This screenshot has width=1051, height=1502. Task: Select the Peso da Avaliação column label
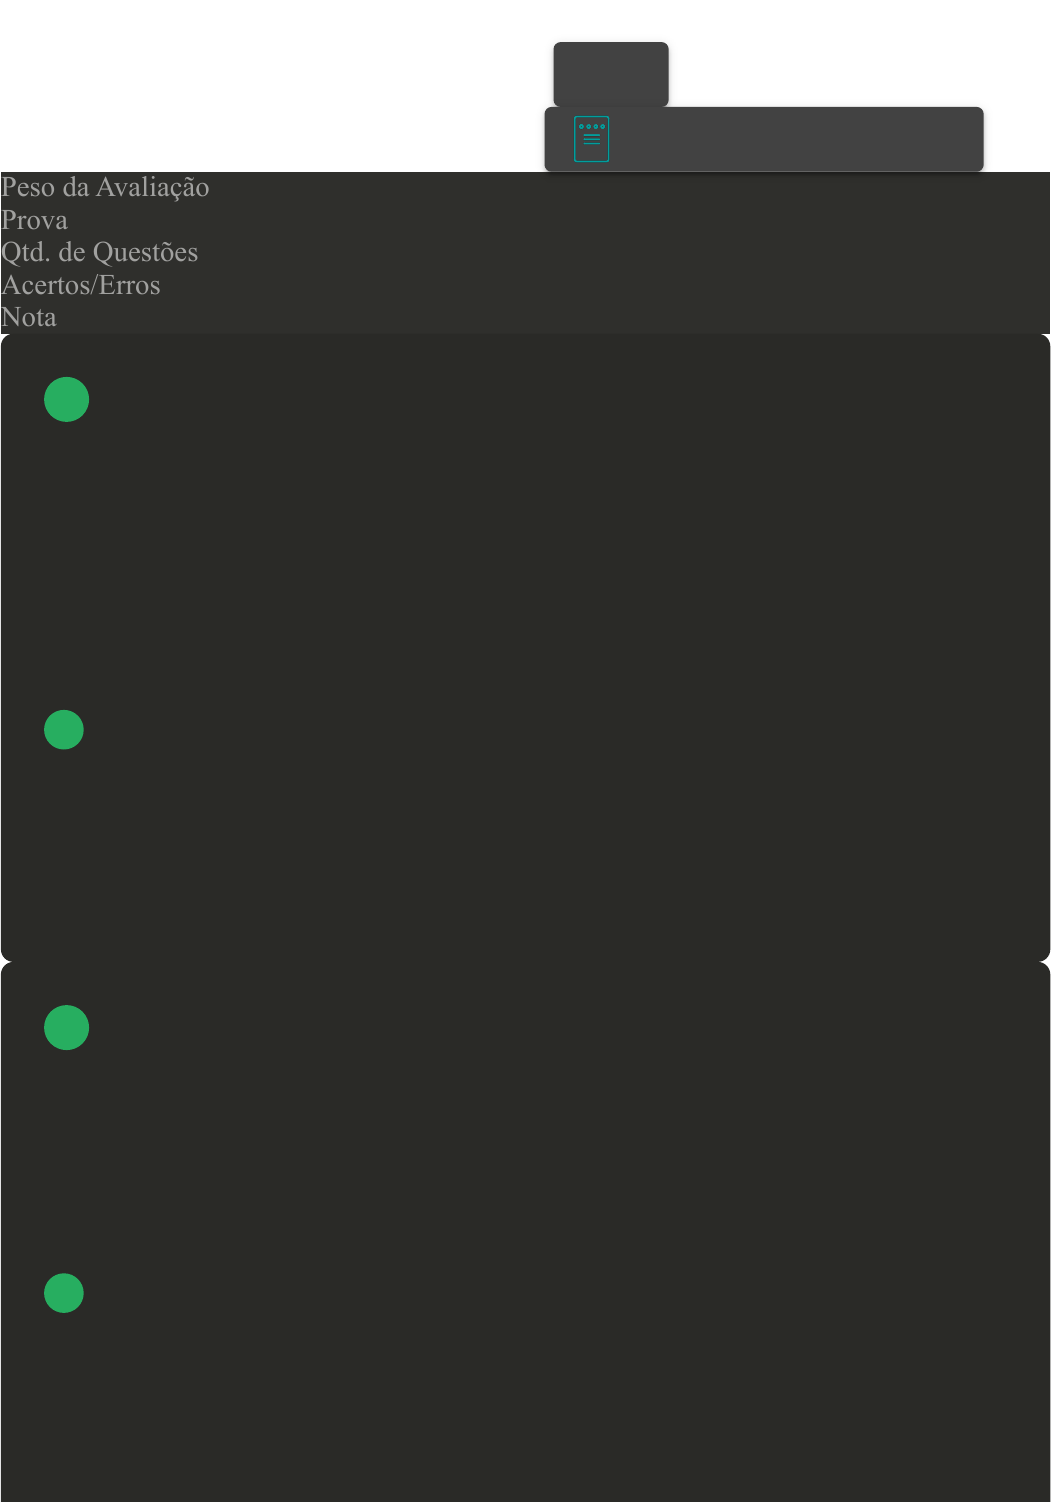(105, 187)
